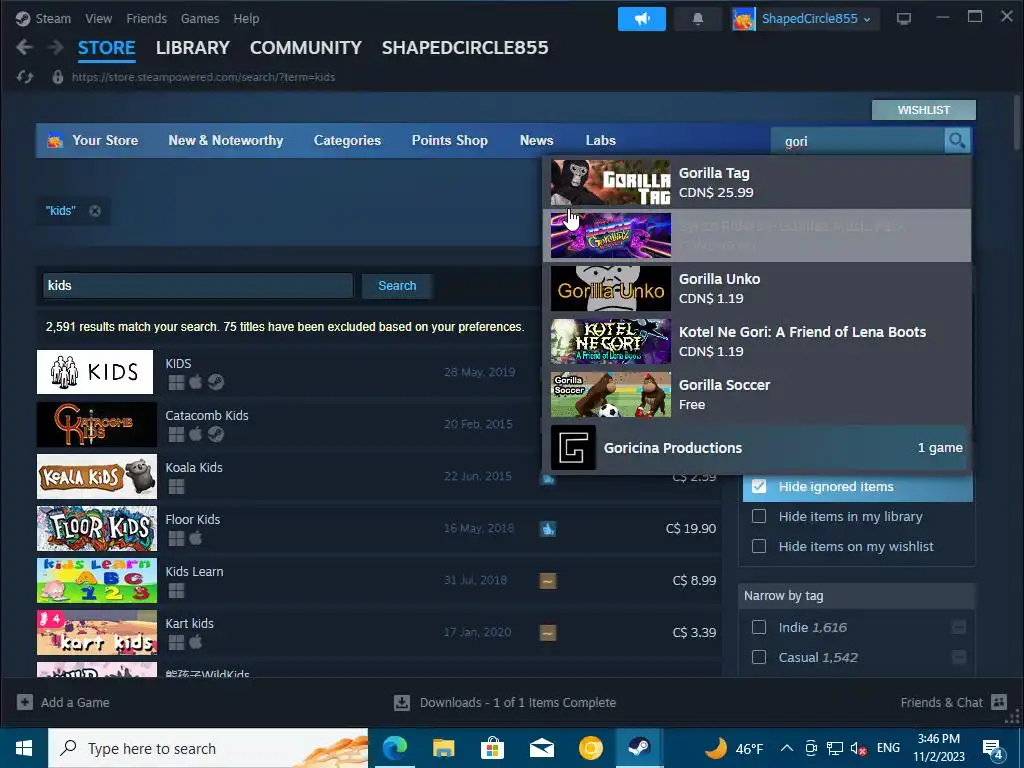Click the review icon for Floor Kids
The image size is (1024, 768).
coord(548,528)
